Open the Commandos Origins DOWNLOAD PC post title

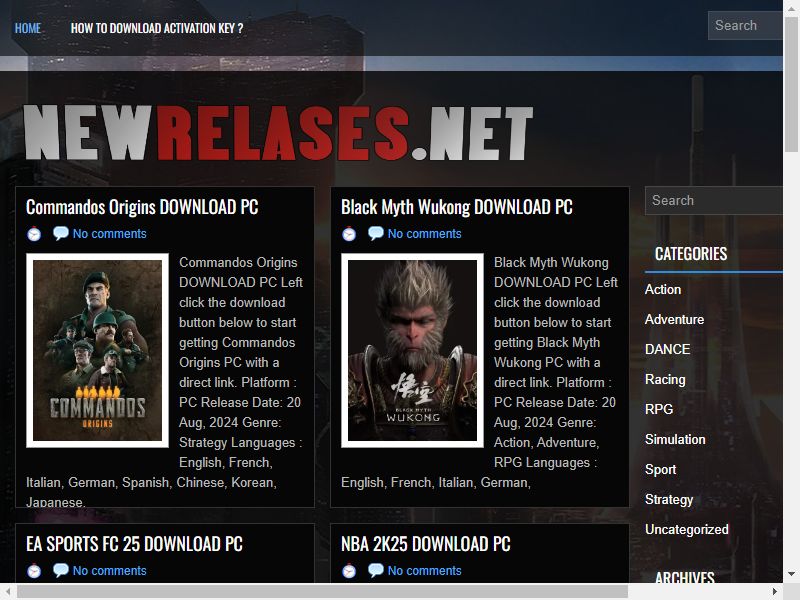[142, 207]
